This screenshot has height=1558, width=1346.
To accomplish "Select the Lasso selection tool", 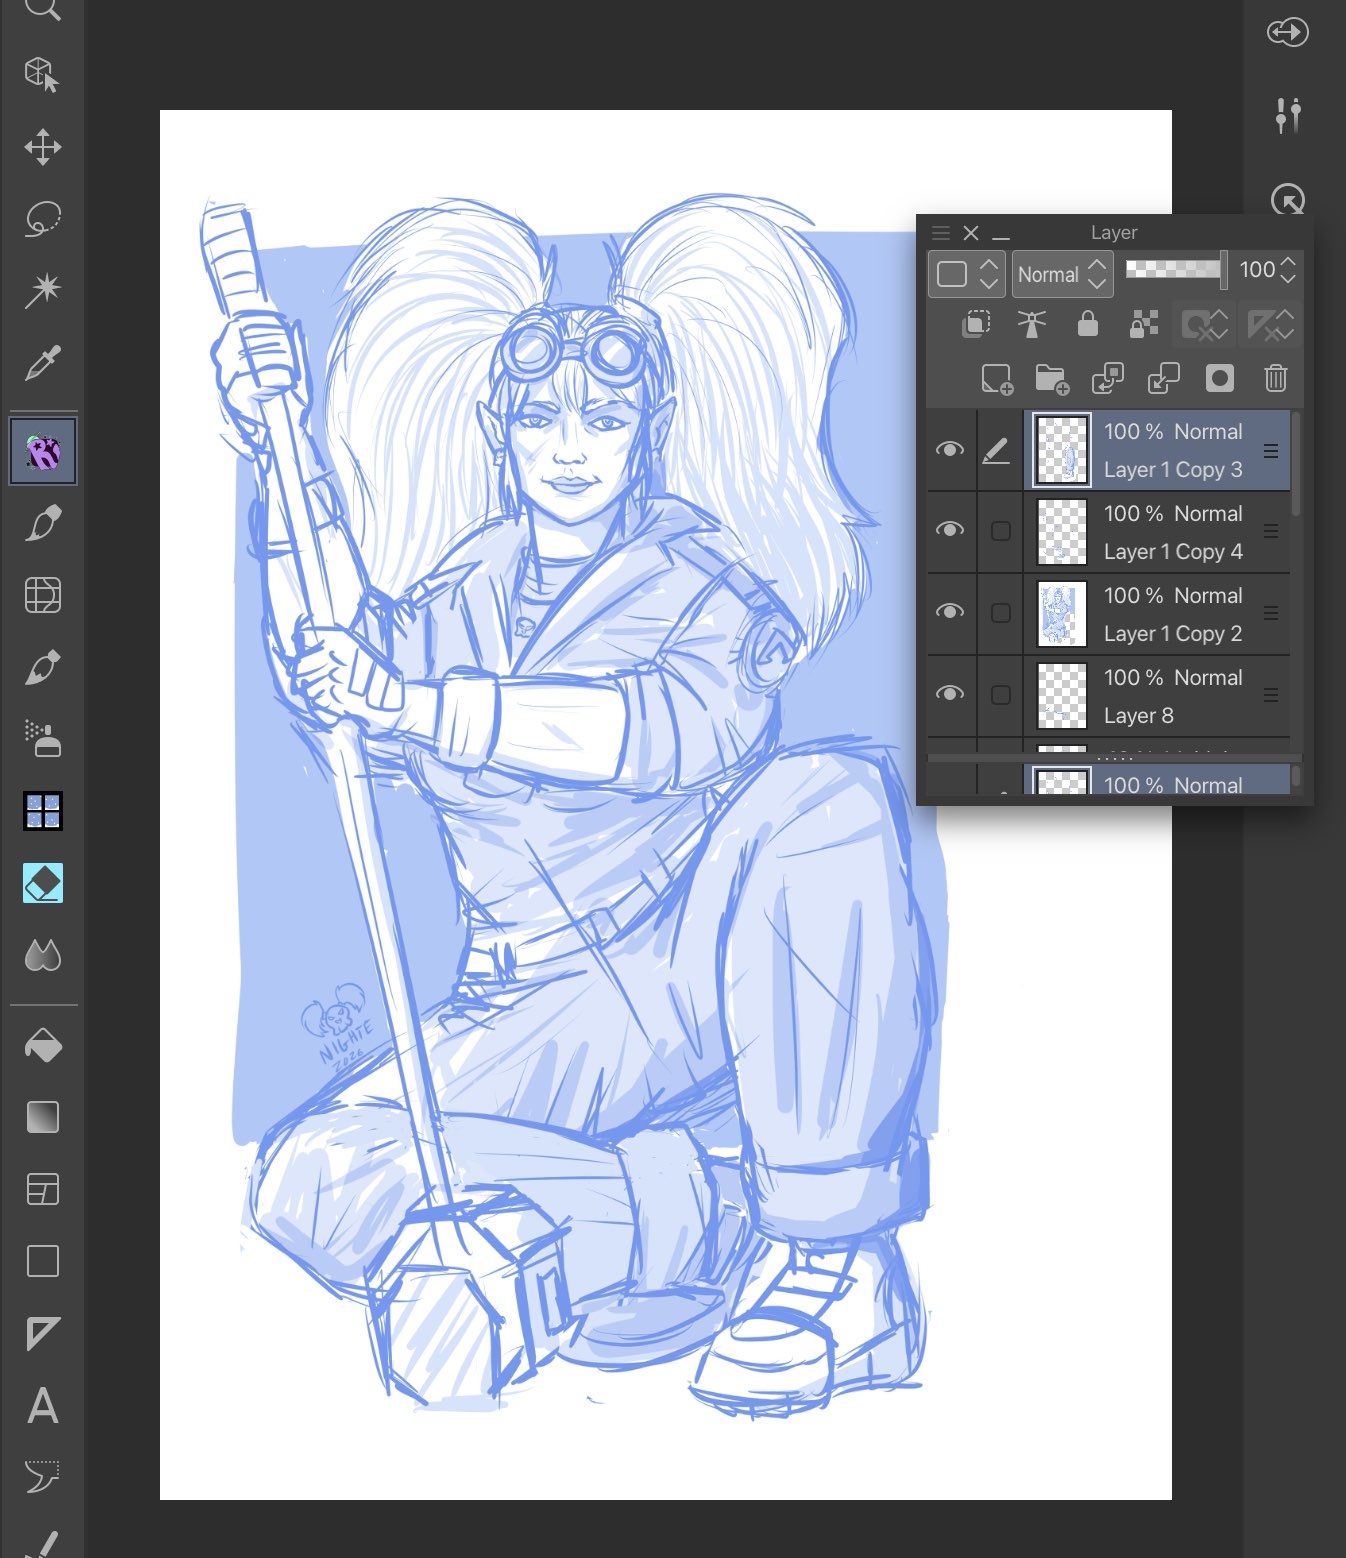I will (42, 219).
